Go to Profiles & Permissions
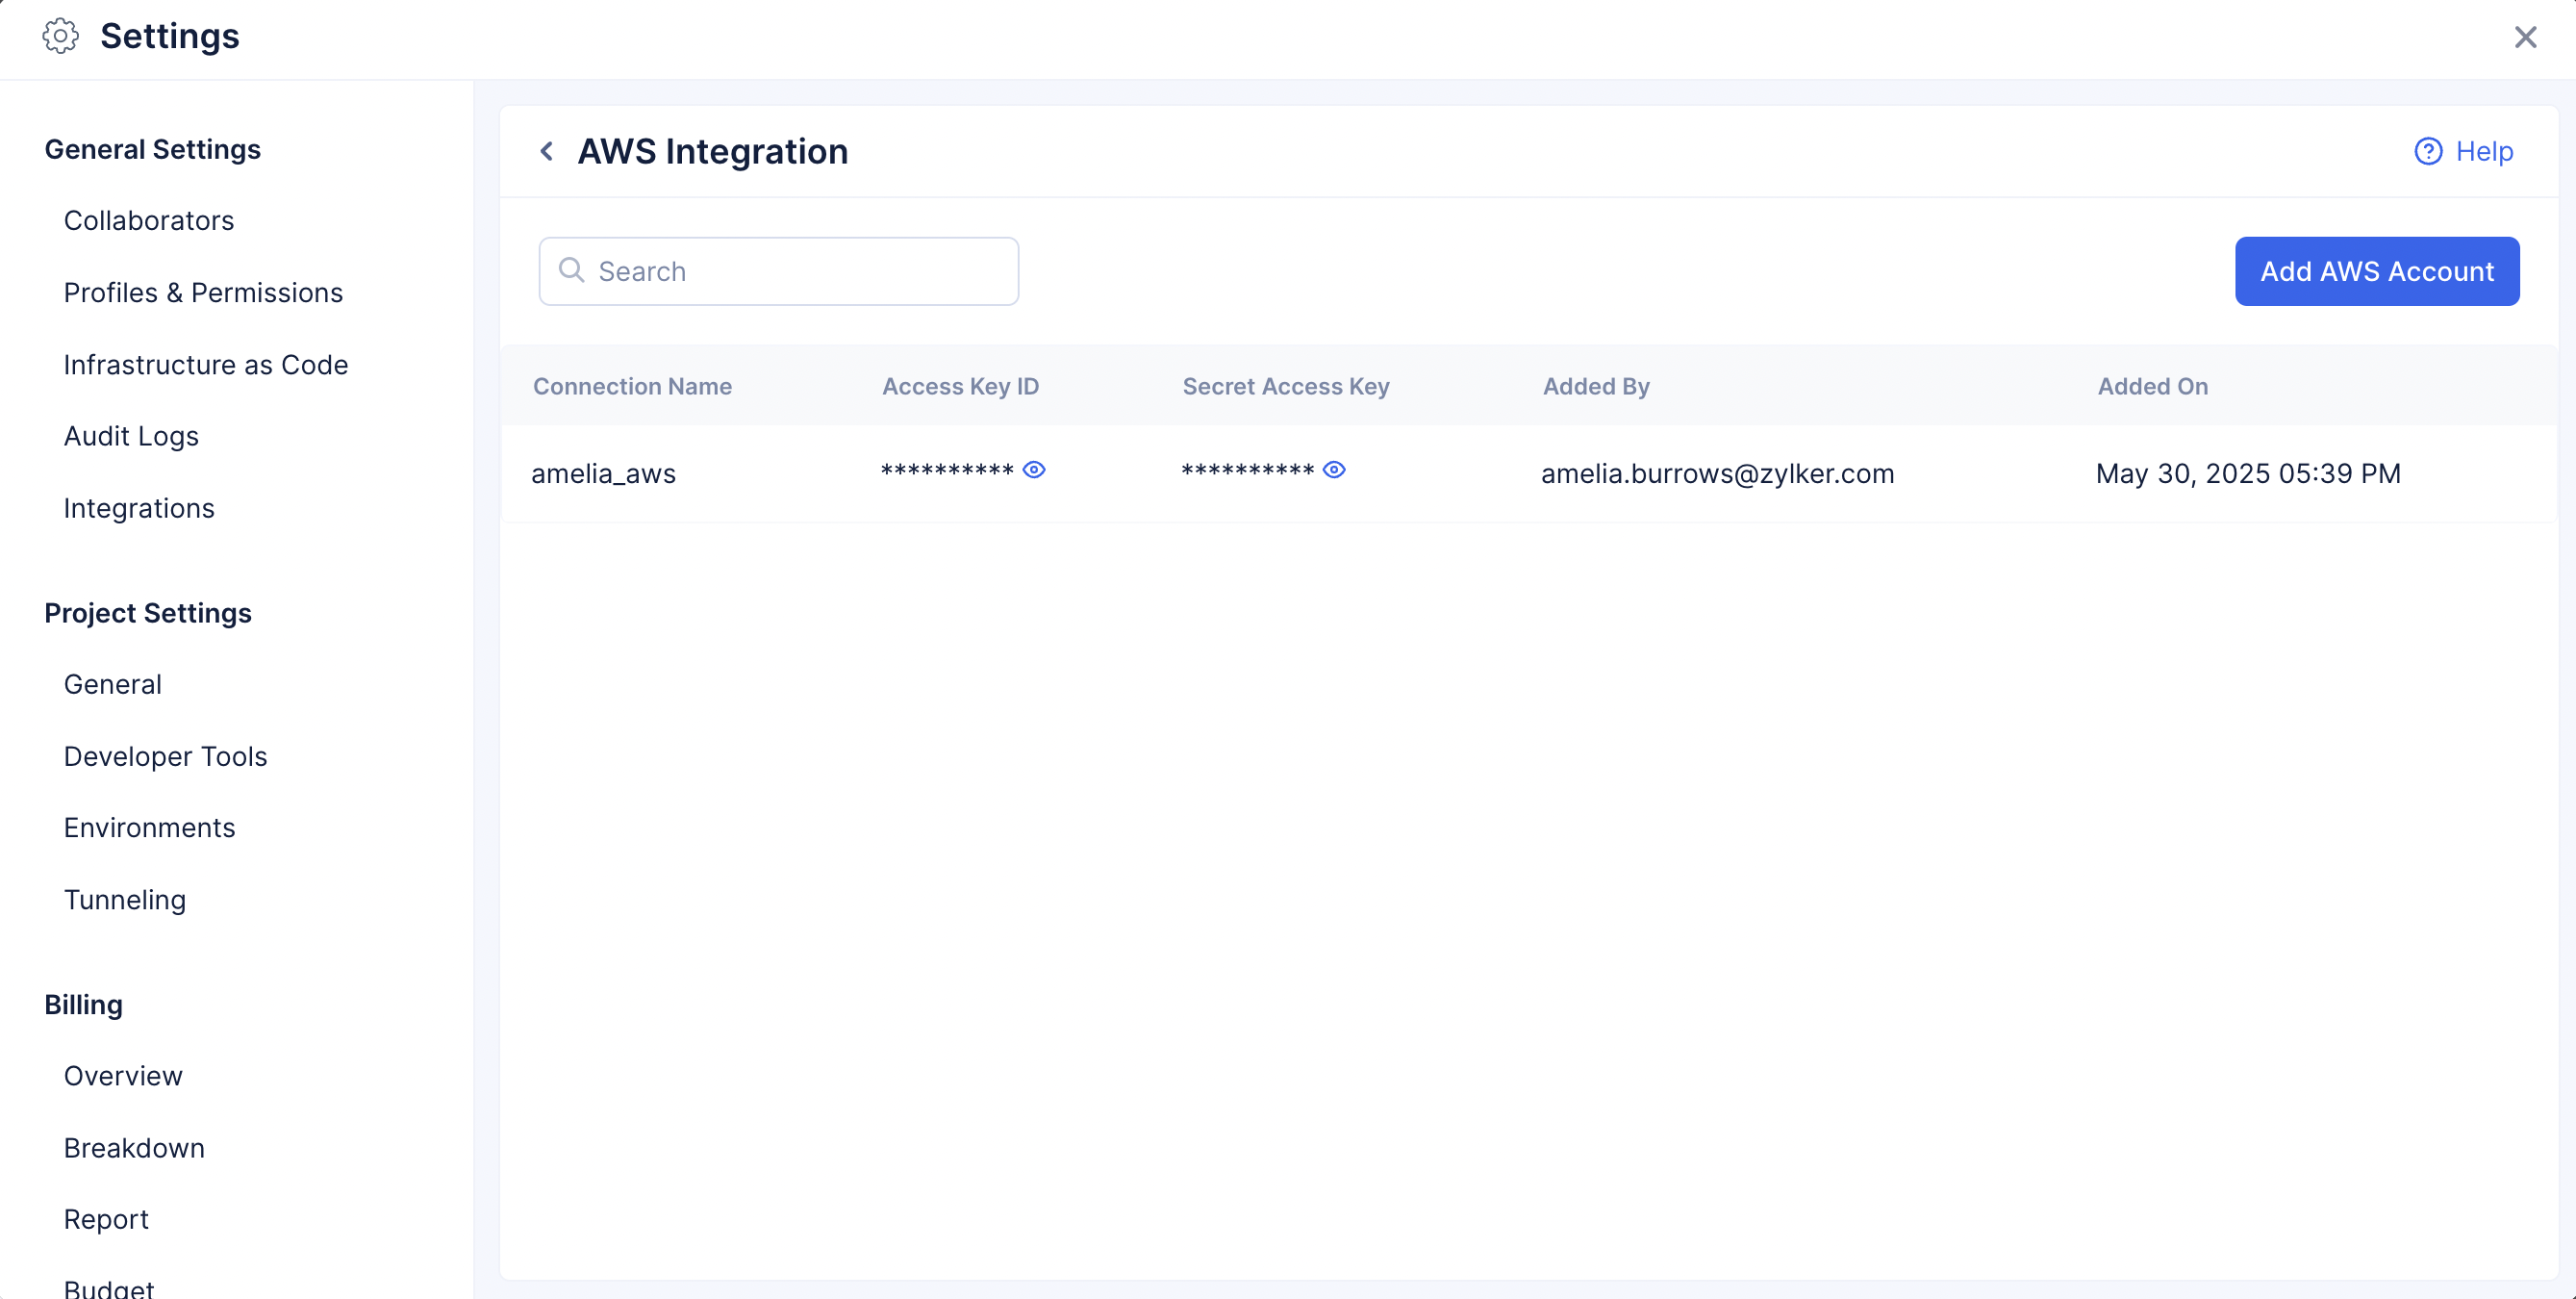Viewport: 2576px width, 1299px height. (x=203, y=292)
